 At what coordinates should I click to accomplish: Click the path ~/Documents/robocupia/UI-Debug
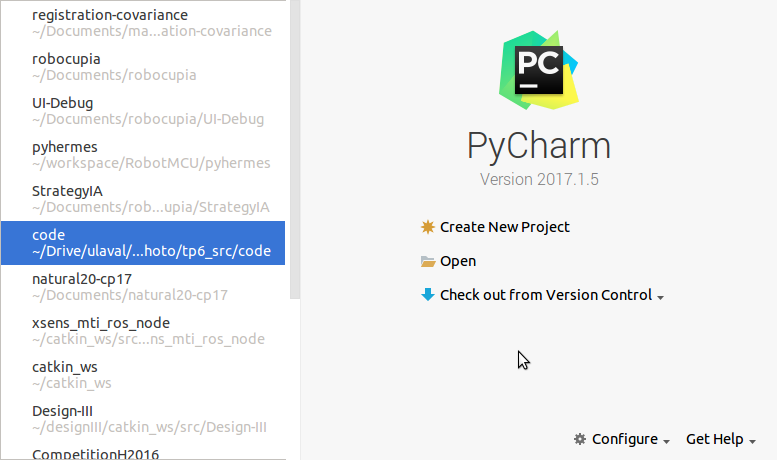pyautogui.click(x=148, y=119)
